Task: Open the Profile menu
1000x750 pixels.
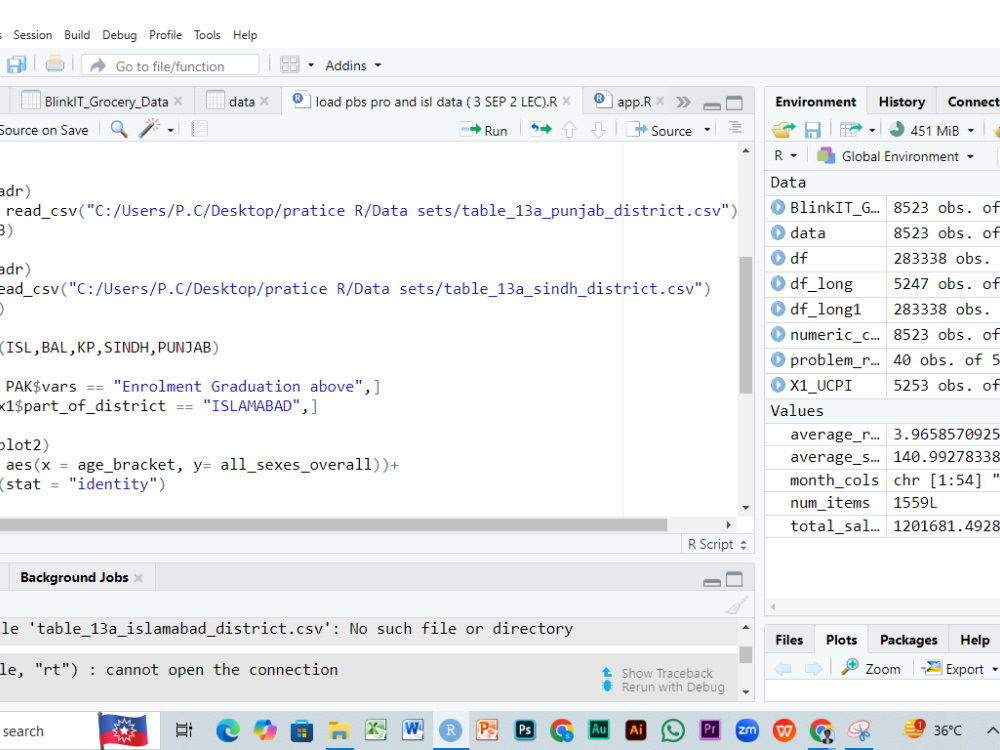Action: pyautogui.click(x=165, y=35)
